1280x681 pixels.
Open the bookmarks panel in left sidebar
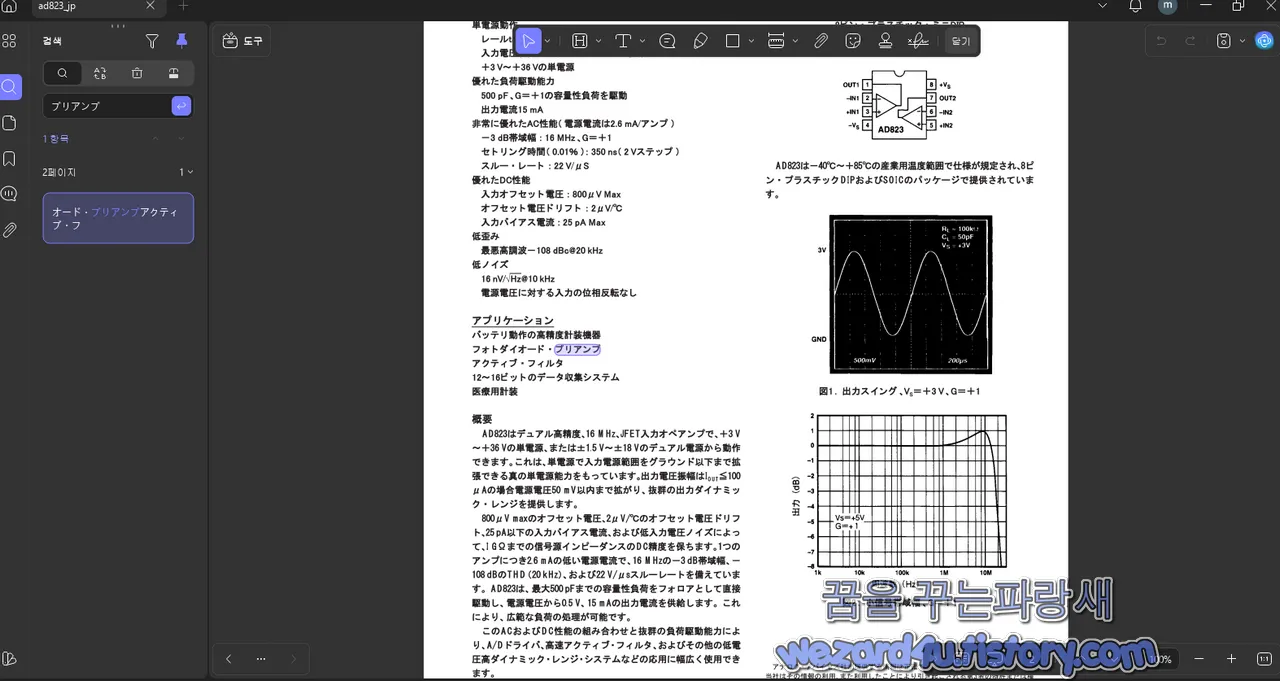coord(9,159)
